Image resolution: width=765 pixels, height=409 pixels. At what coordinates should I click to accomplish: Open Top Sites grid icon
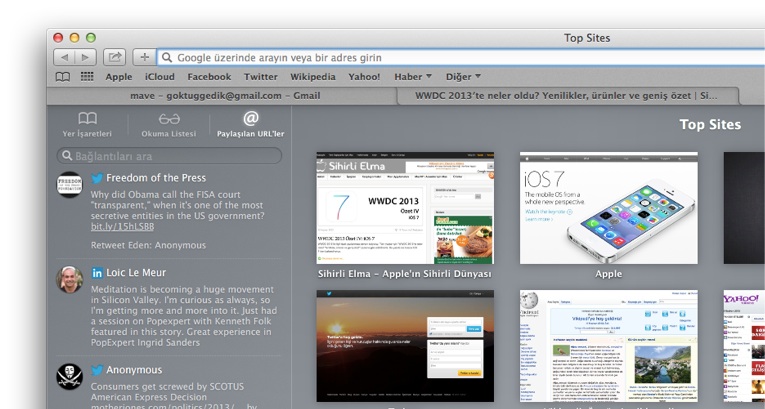coord(87,77)
